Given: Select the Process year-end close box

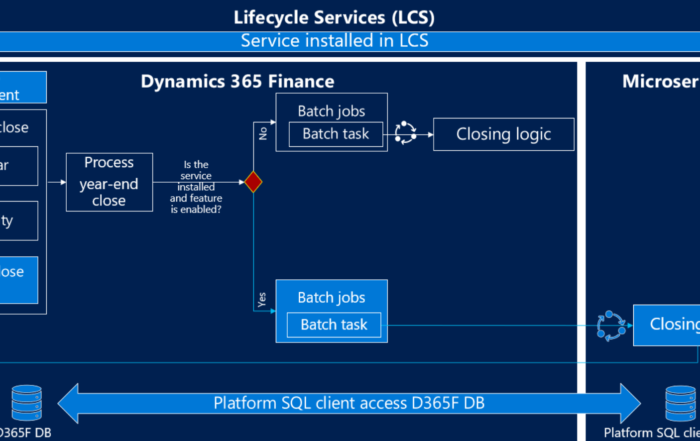Looking at the screenshot, I should [109, 182].
